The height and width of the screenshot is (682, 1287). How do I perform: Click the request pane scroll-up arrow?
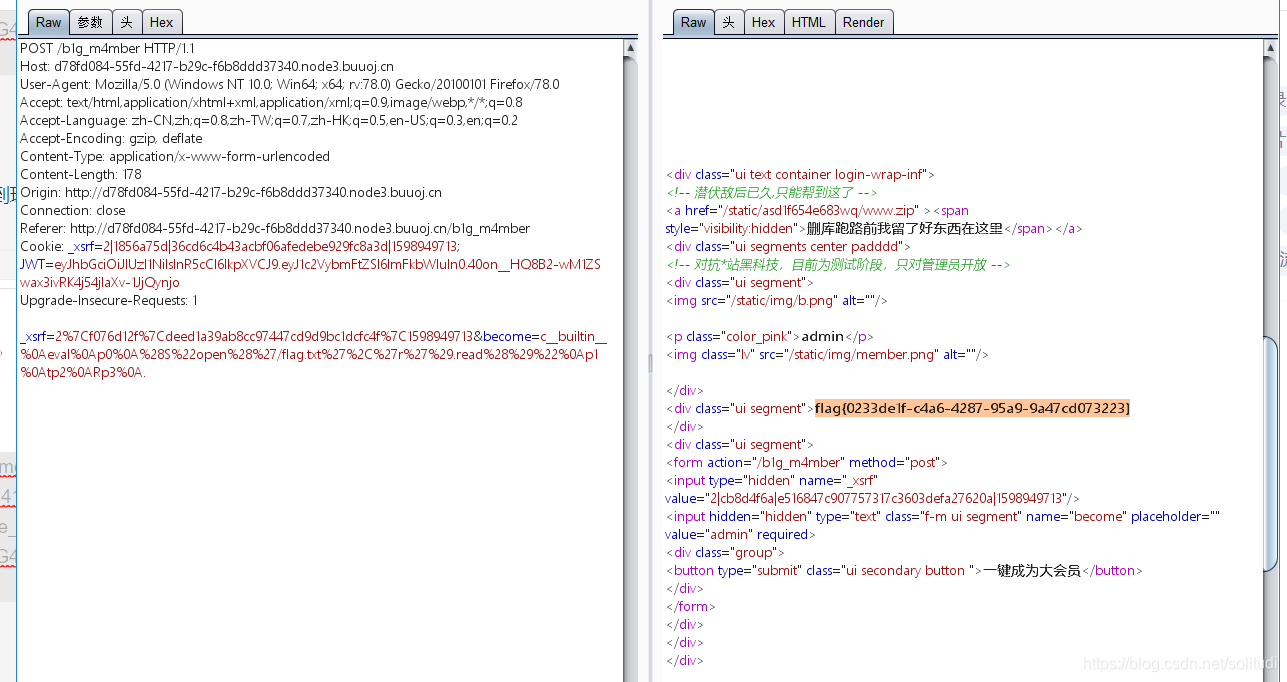[630, 47]
